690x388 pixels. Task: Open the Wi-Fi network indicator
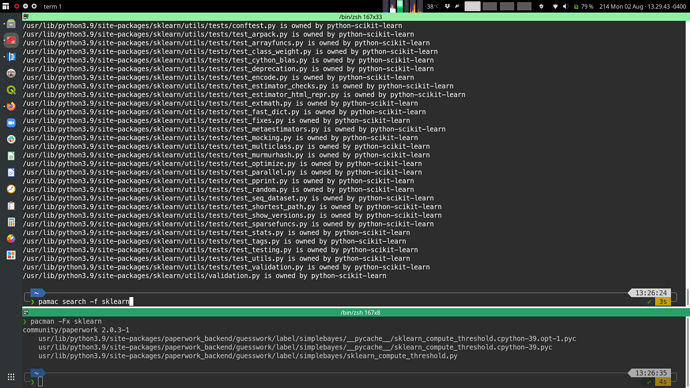pyautogui.click(x=555, y=6)
